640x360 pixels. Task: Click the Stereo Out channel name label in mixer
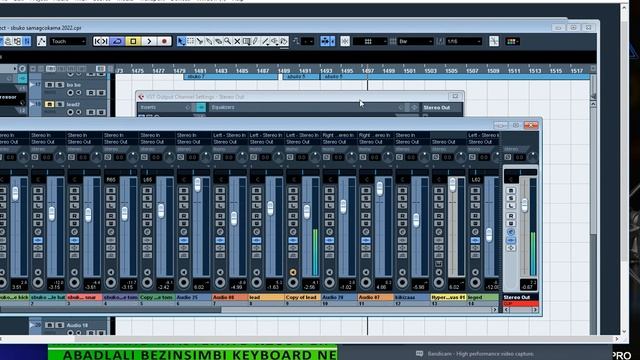pyautogui.click(x=520, y=298)
